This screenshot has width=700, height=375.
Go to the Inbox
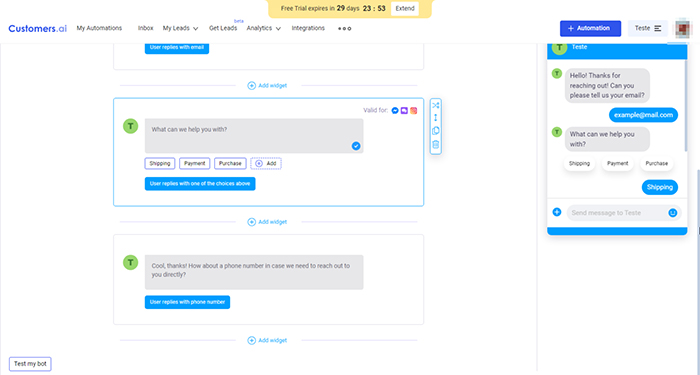[146, 28]
